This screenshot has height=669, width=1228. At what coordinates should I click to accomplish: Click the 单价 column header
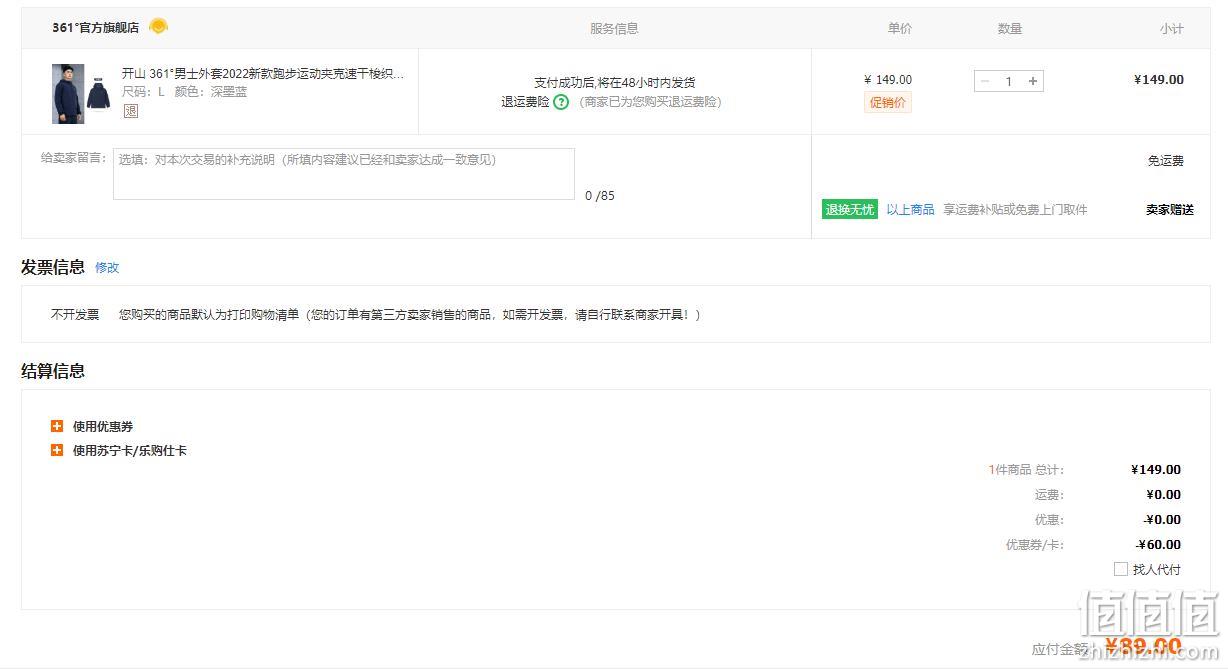pyautogui.click(x=900, y=28)
